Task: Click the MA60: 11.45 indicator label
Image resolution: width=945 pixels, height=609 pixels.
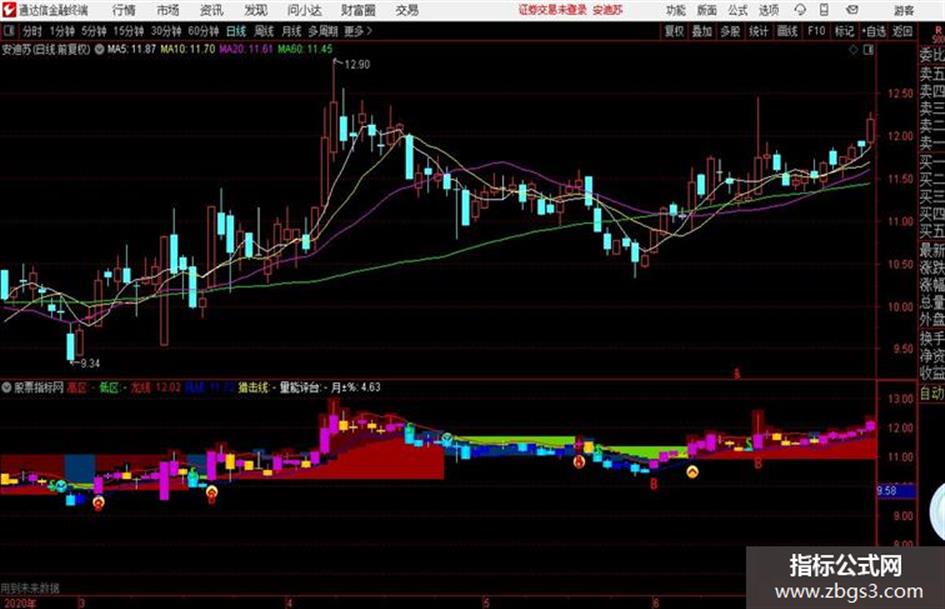Action: (x=305, y=49)
